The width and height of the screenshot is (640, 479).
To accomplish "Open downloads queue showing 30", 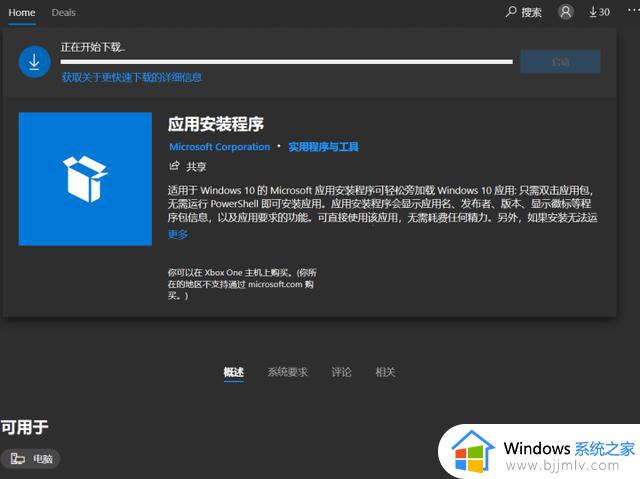I will pyautogui.click(x=599, y=12).
